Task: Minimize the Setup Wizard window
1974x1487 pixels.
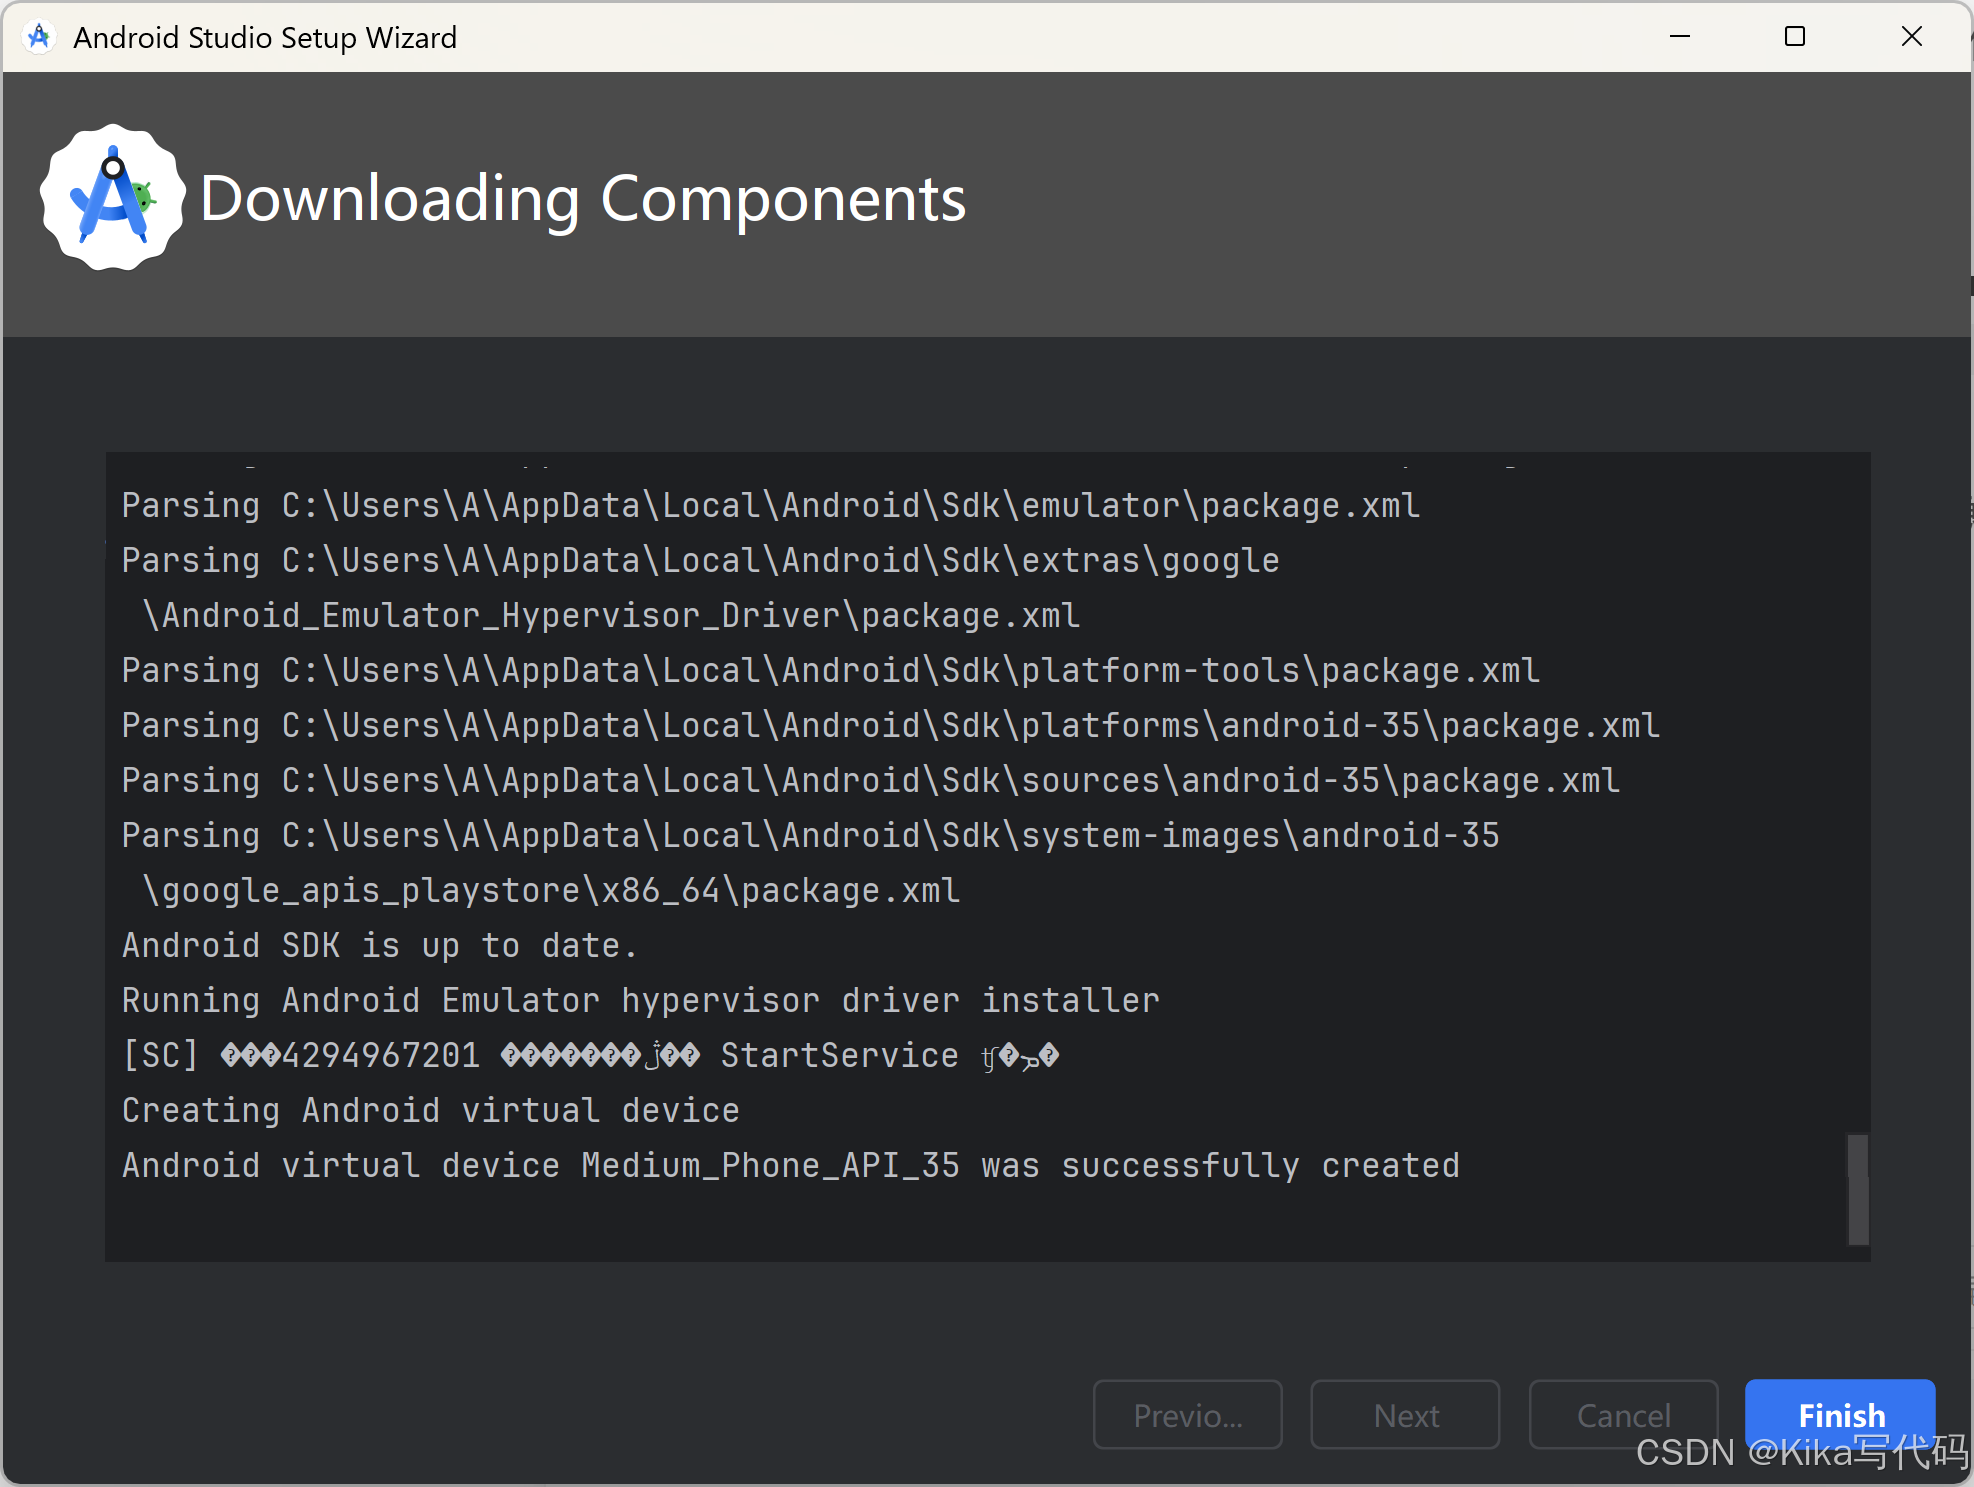Action: [1680, 37]
